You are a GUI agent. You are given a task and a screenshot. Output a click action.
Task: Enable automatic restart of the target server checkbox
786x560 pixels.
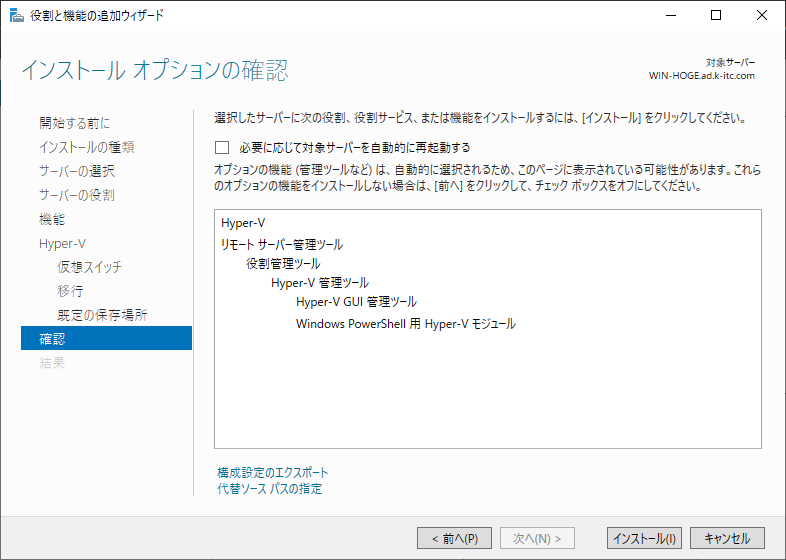(x=222, y=147)
